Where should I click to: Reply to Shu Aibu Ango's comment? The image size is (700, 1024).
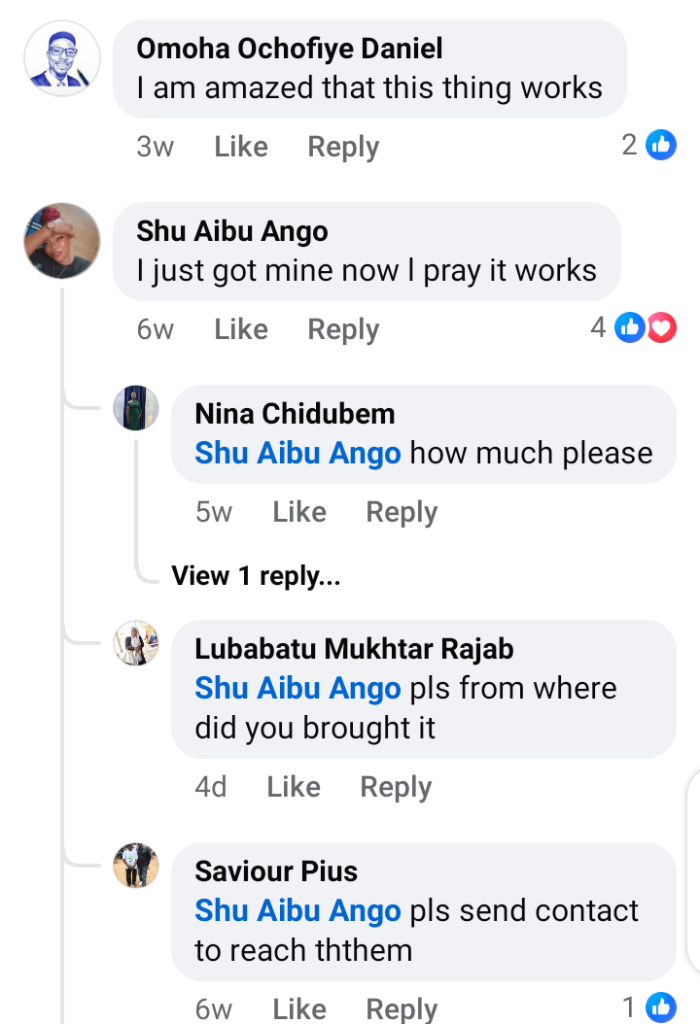[343, 329]
